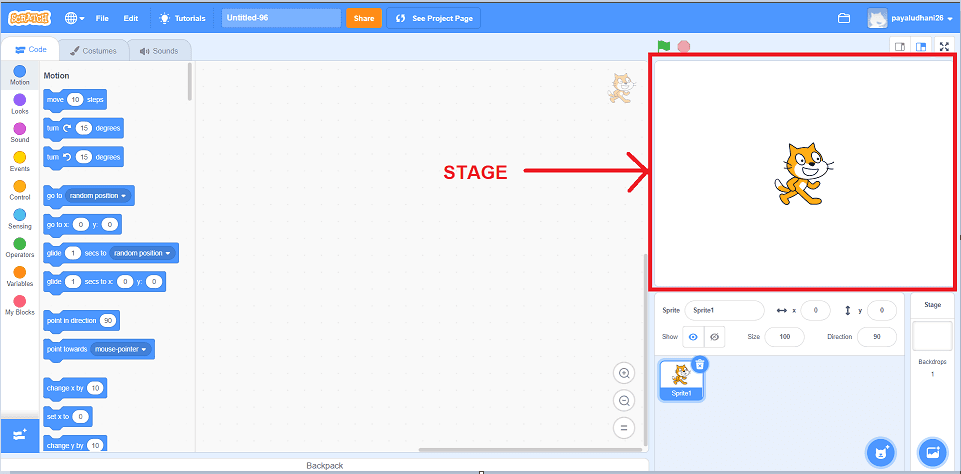Click the sprite x position field
Image resolution: width=961 pixels, height=474 pixels.
tap(816, 310)
